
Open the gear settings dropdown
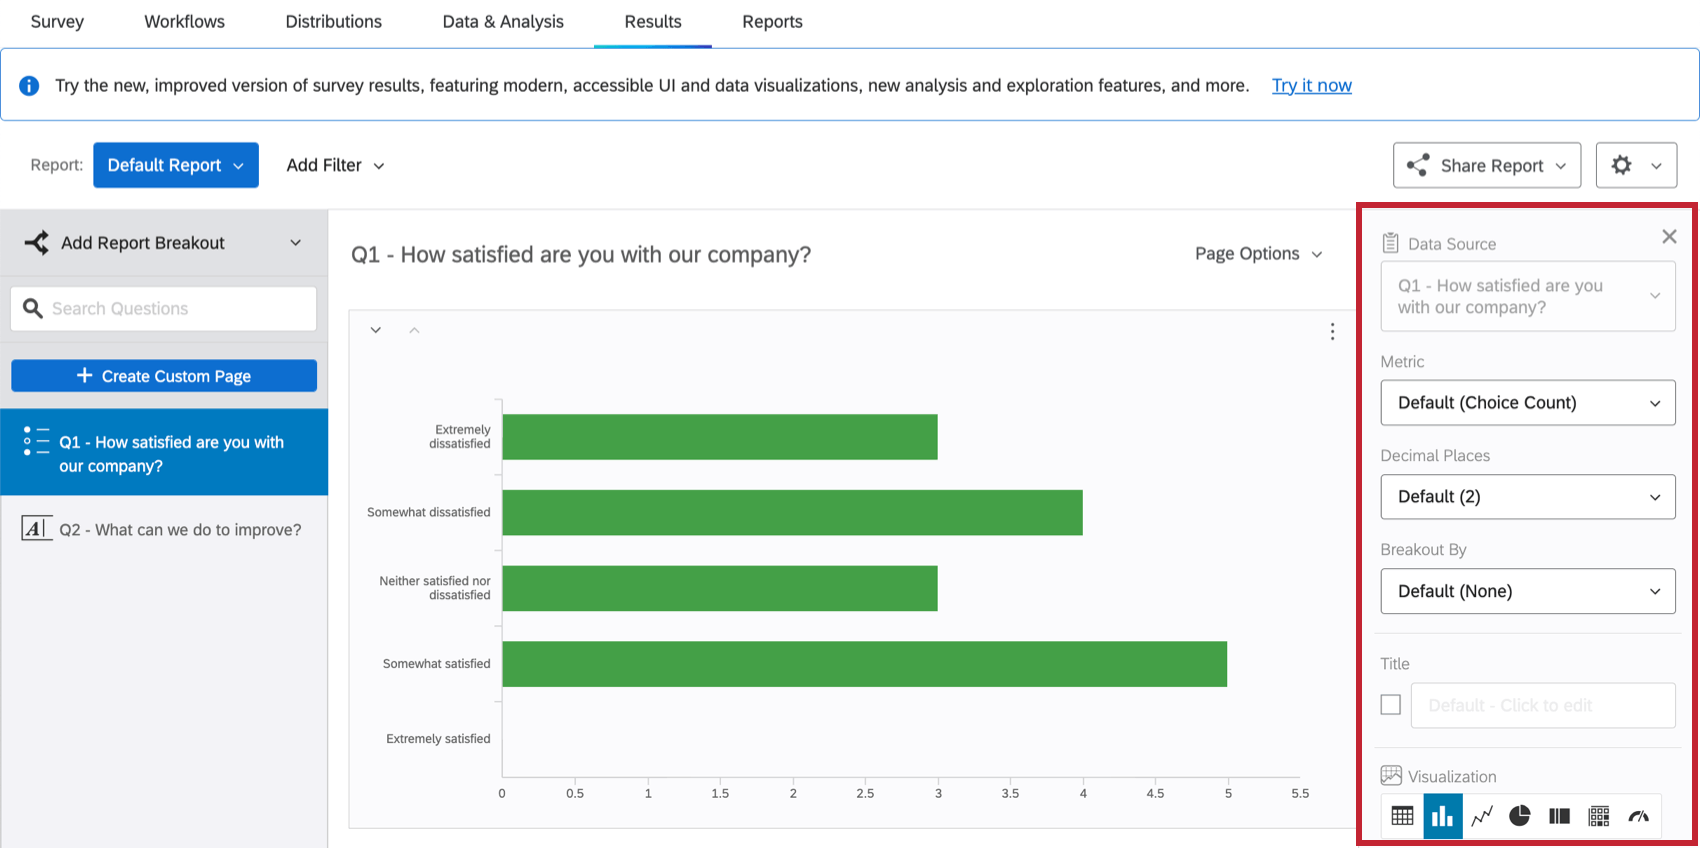[1636, 166]
